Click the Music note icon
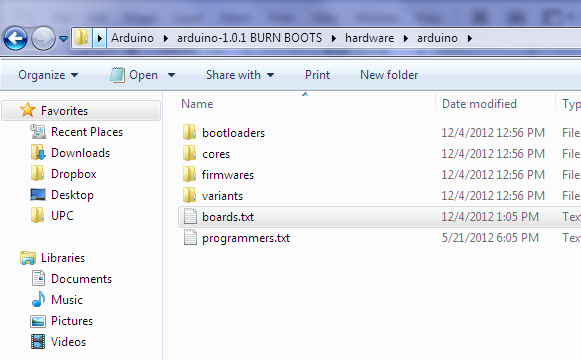The height and width of the screenshot is (360, 581). (38, 299)
